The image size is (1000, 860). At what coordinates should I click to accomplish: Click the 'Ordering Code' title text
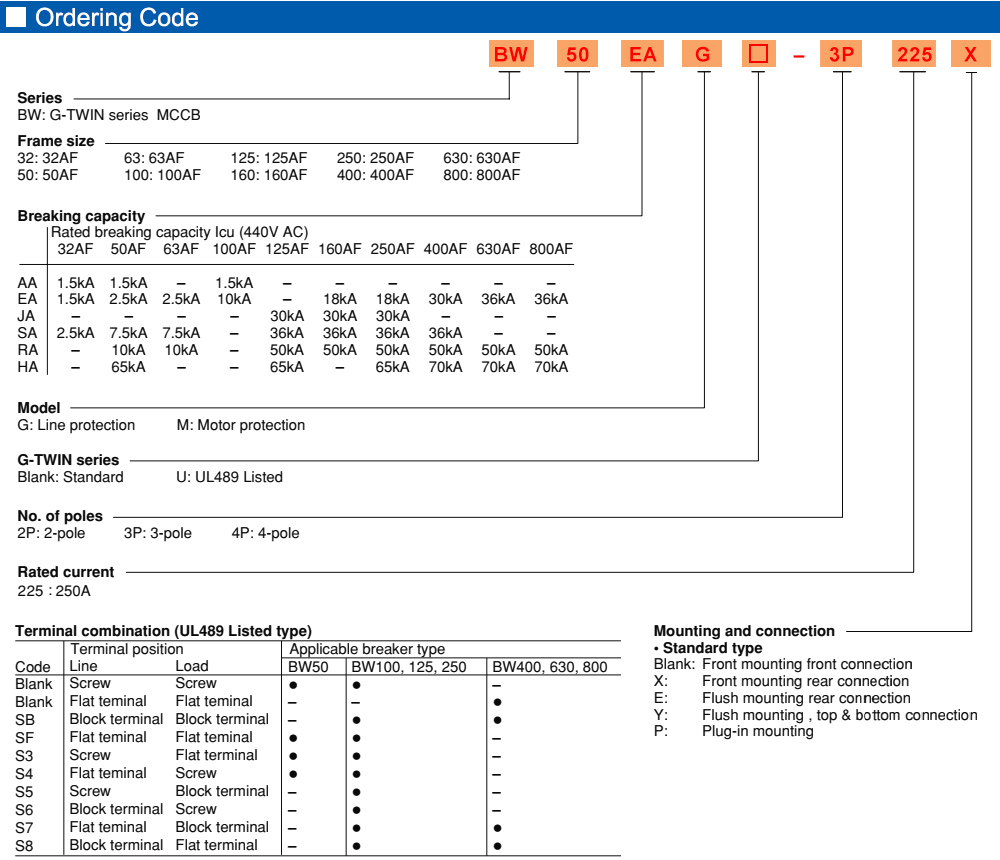(117, 17)
